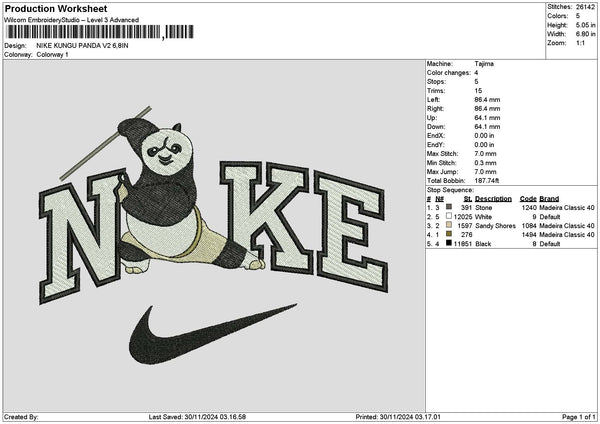The image size is (600, 424).
Task: Click stitch count 11851 in Black row
Action: [x=463, y=244]
